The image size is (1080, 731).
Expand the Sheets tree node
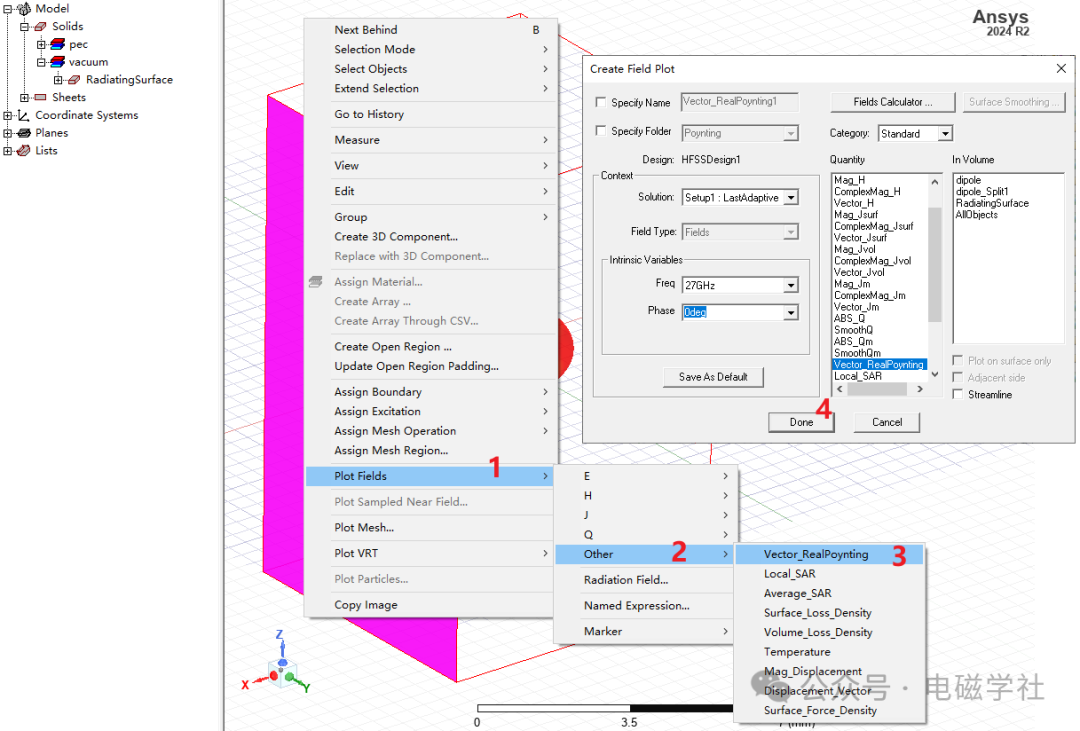pos(25,98)
